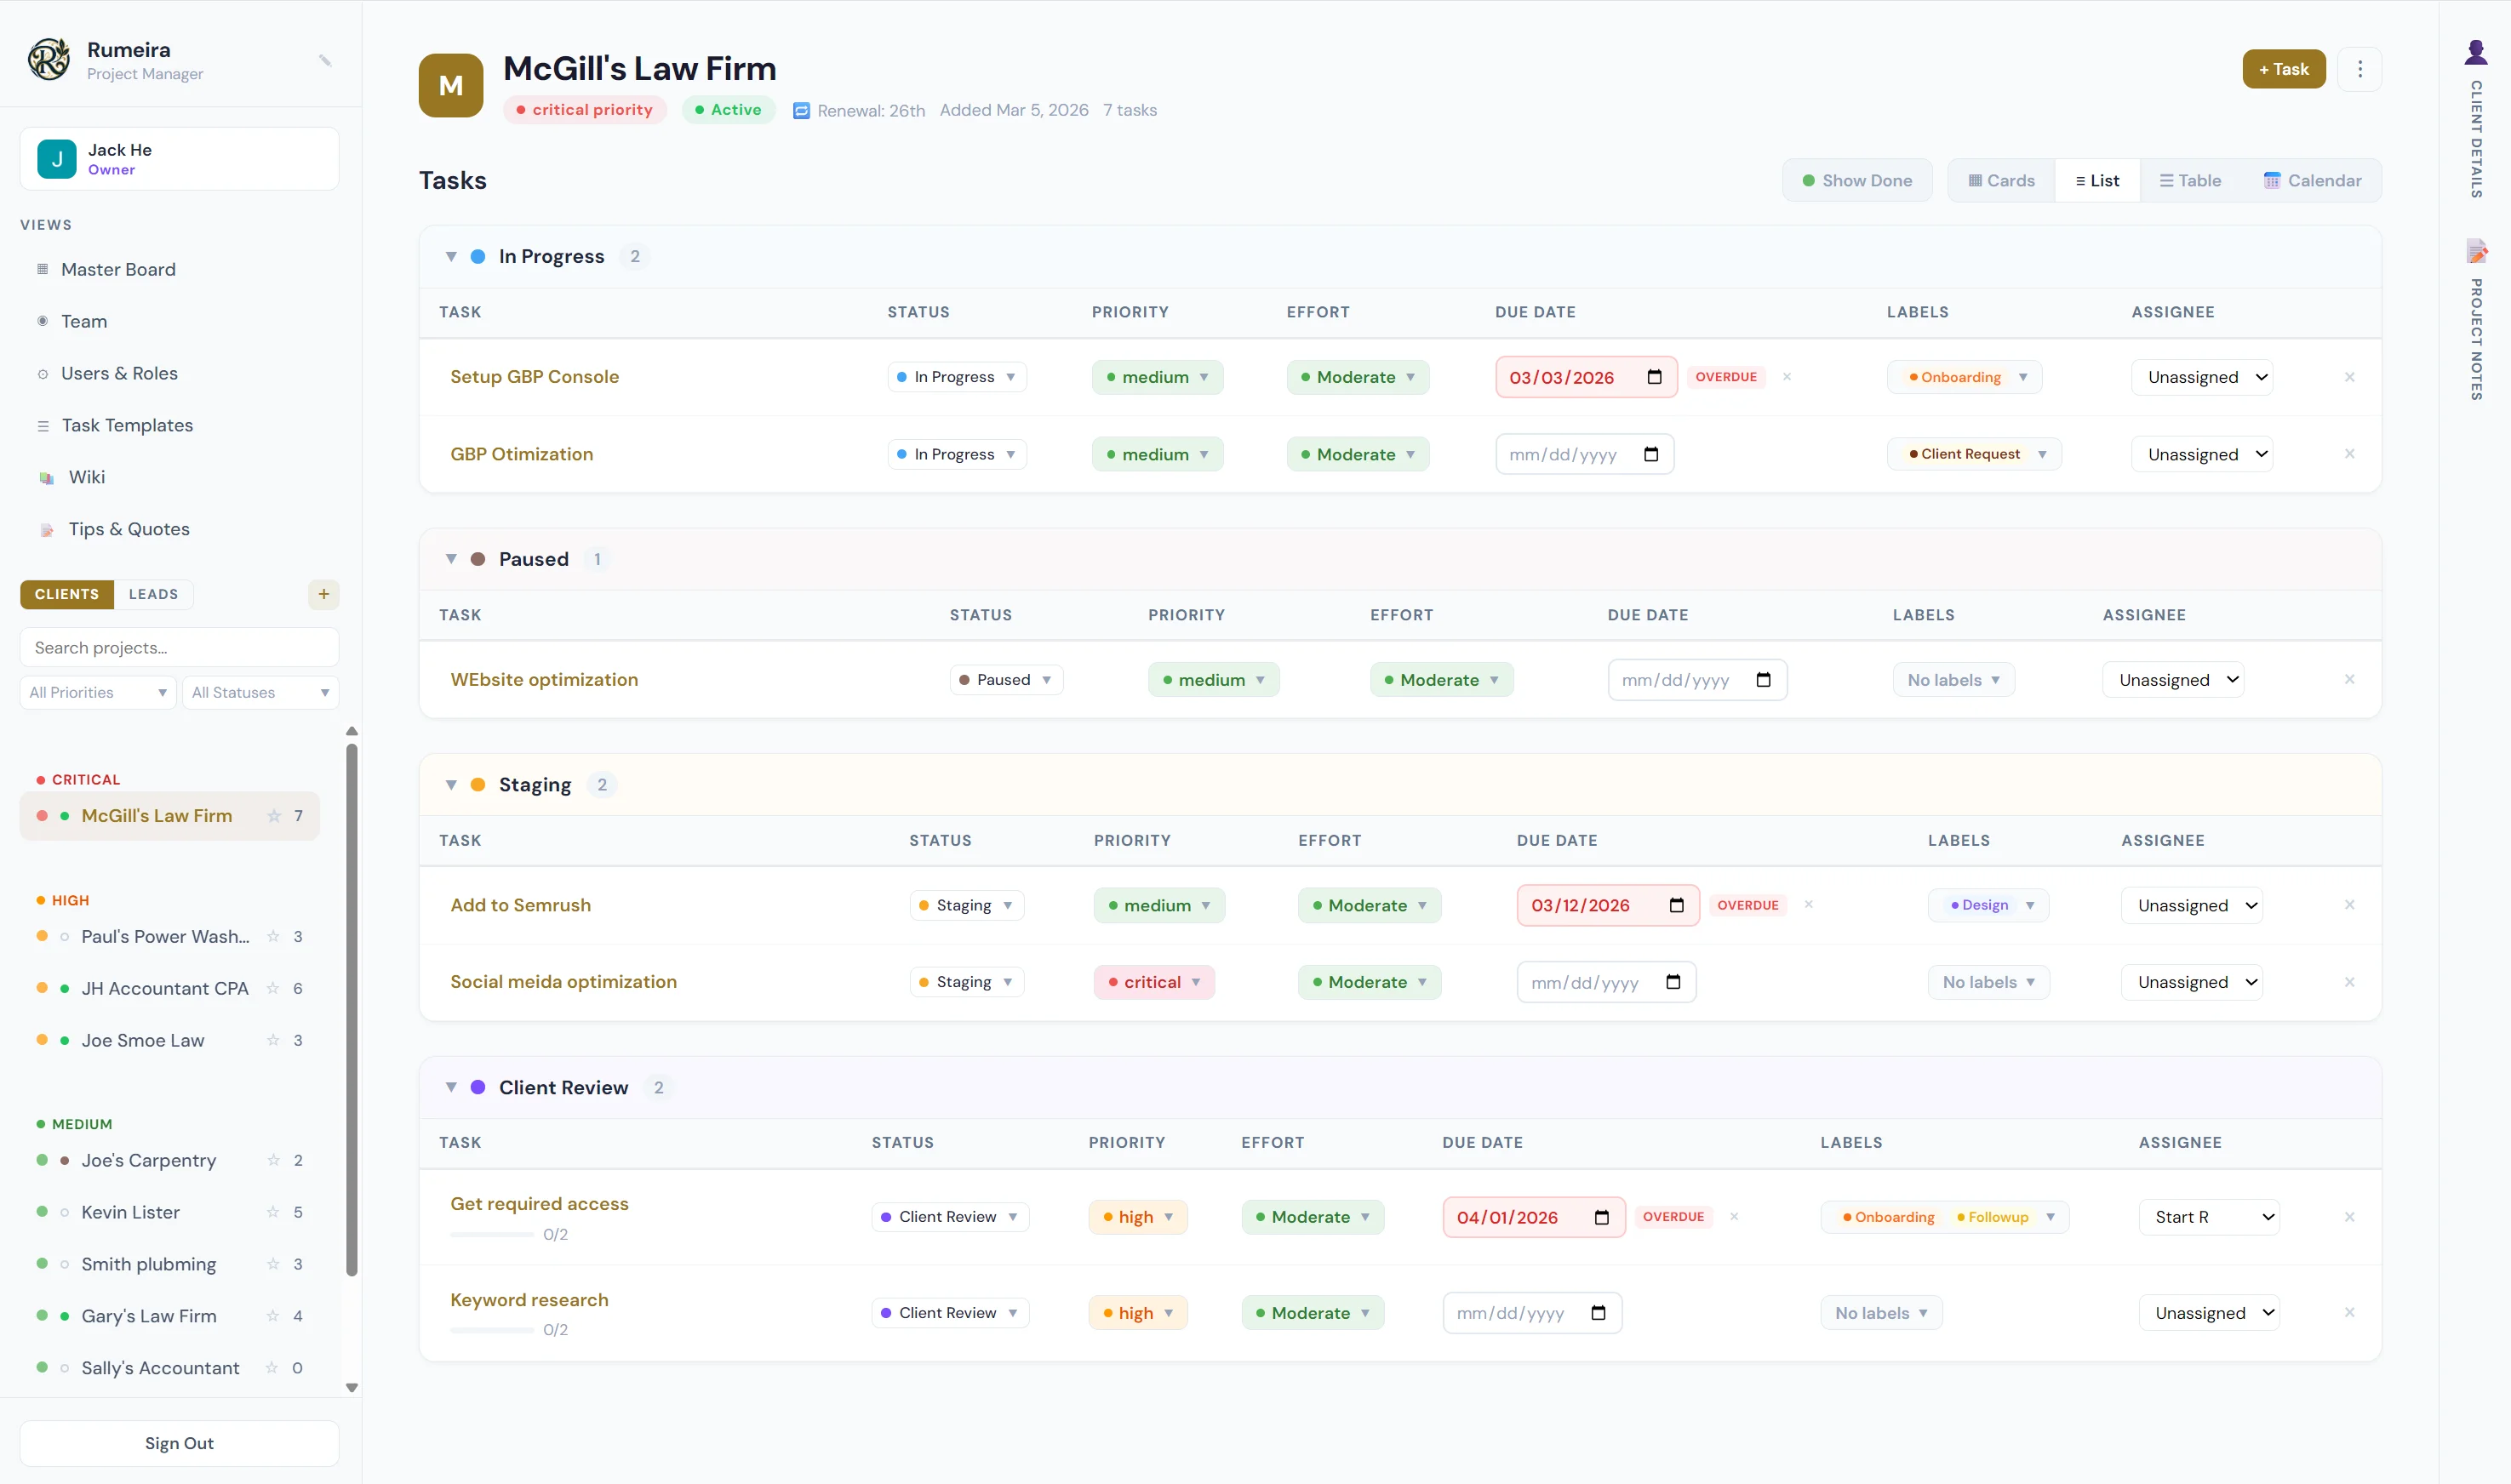Star the Gary's Law Firm client
This screenshot has width=2511, height=1484.
[273, 1316]
